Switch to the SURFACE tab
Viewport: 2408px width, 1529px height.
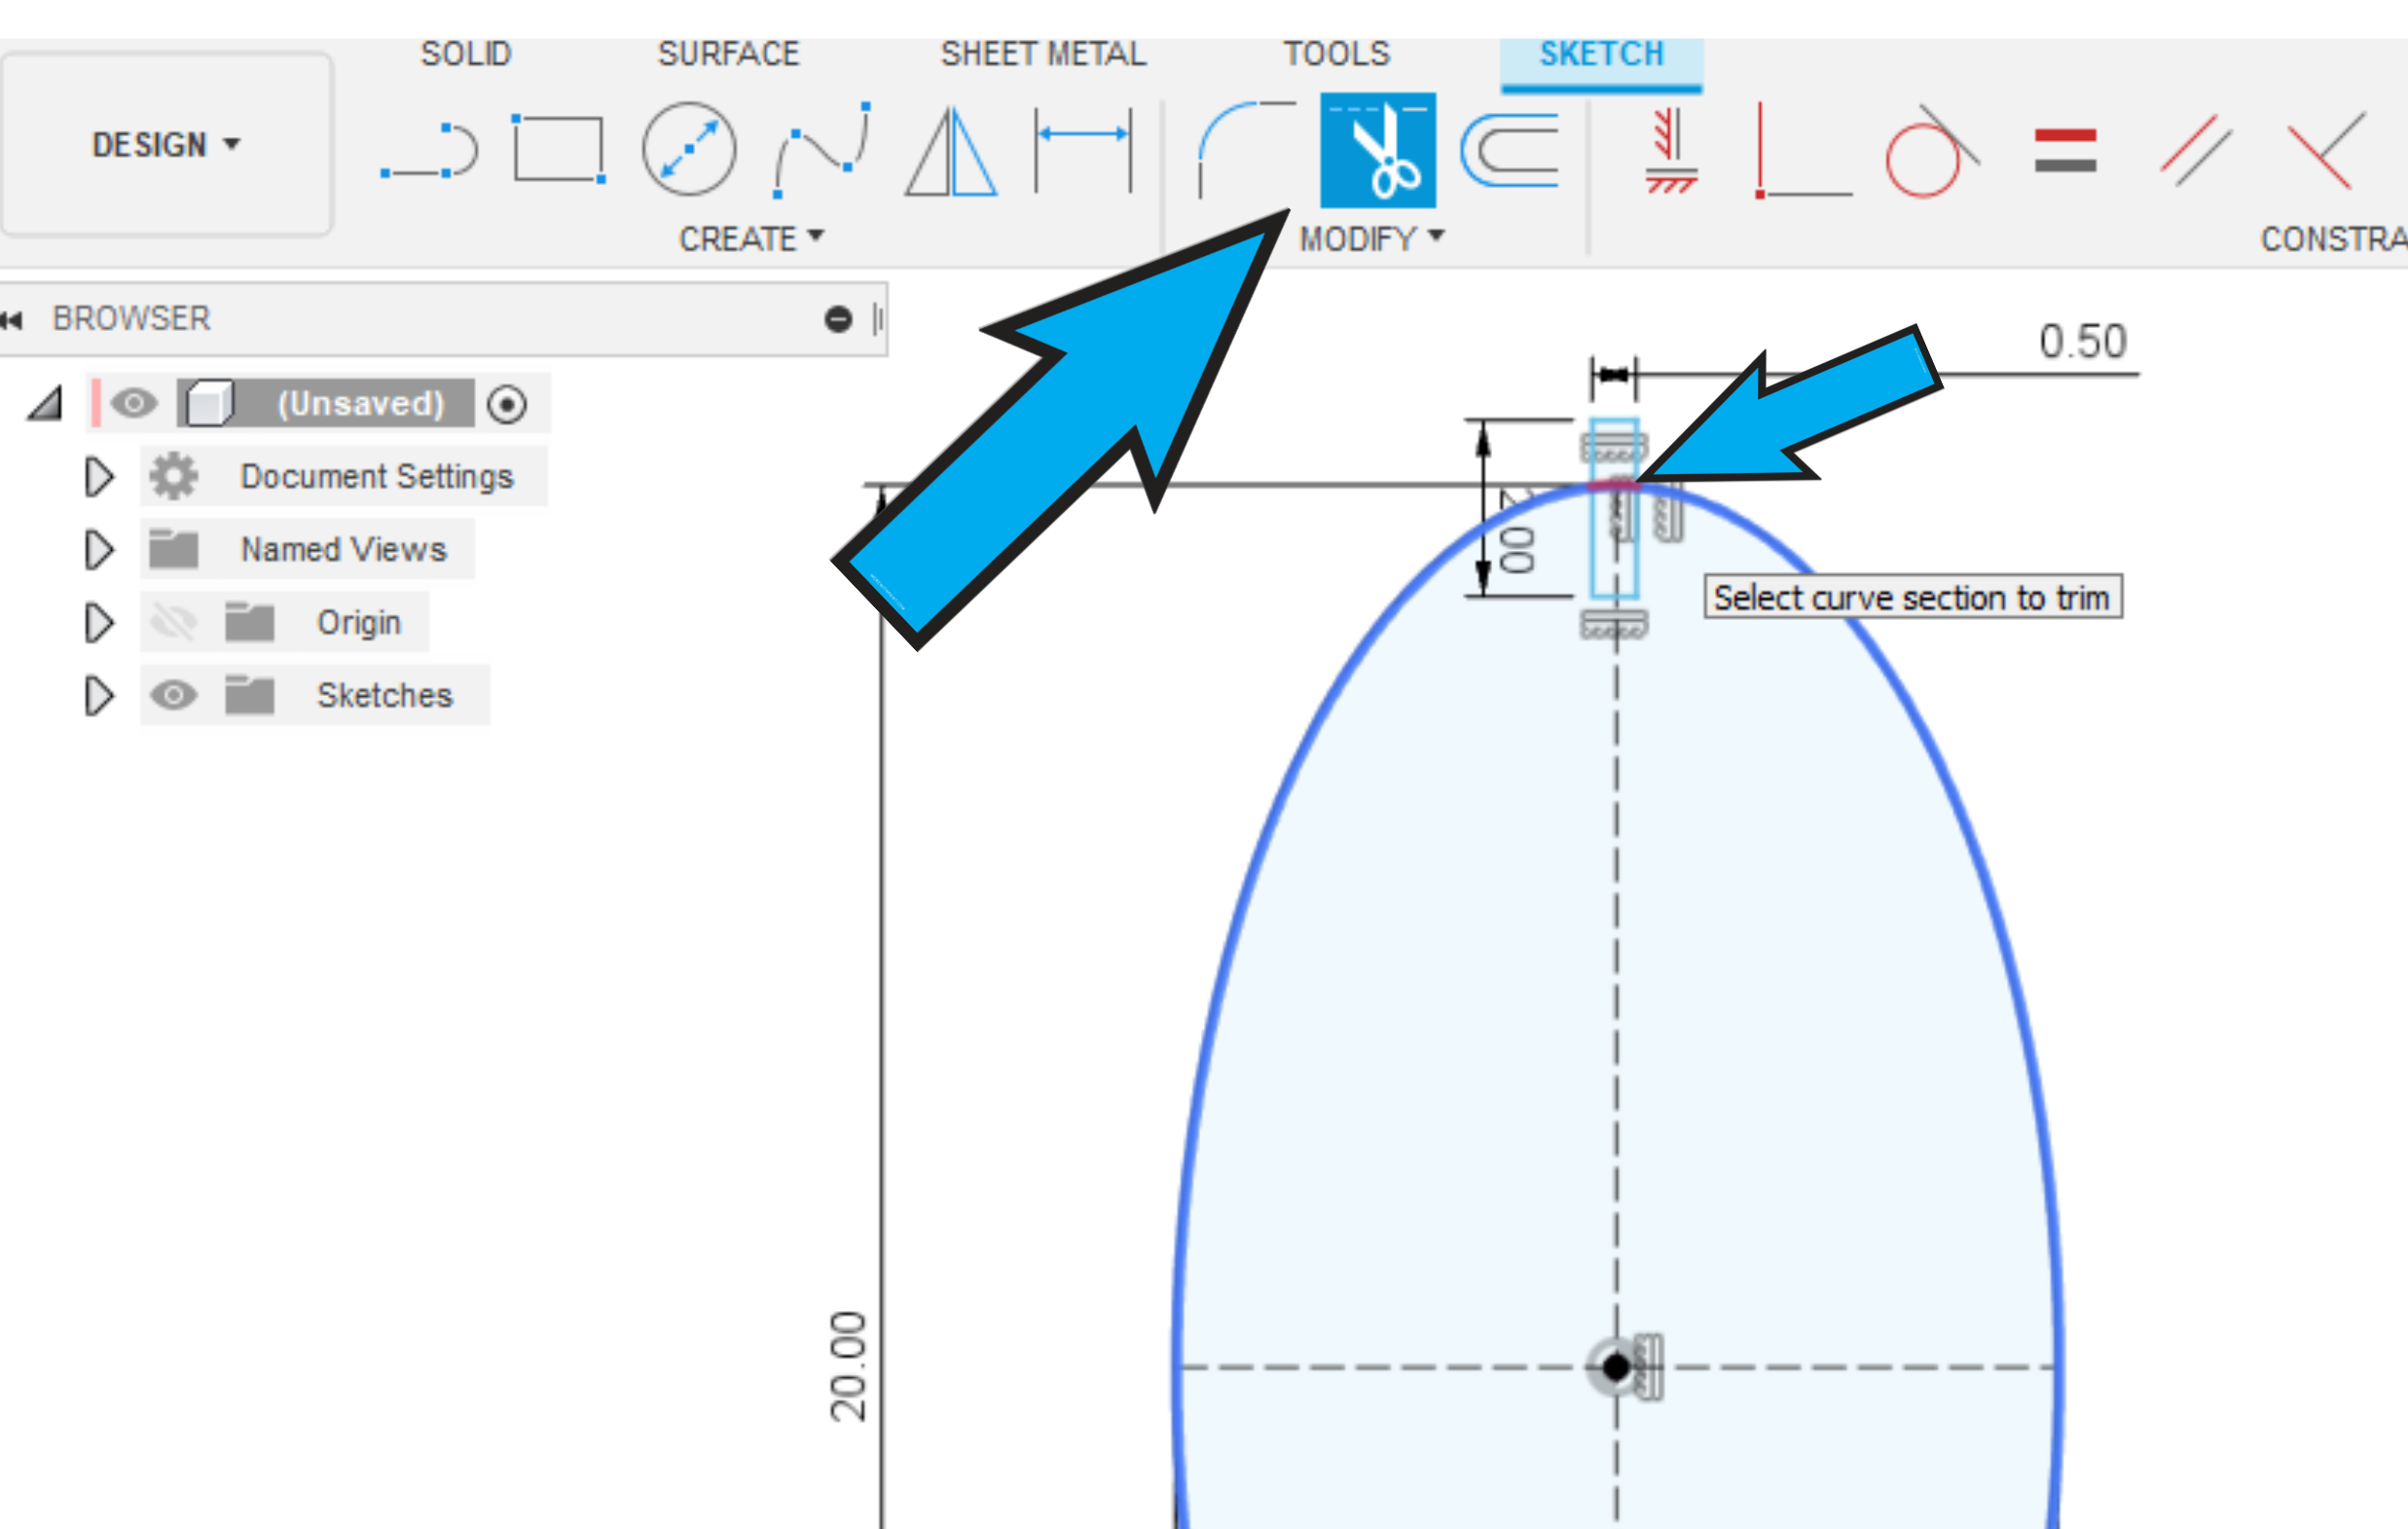(x=728, y=54)
